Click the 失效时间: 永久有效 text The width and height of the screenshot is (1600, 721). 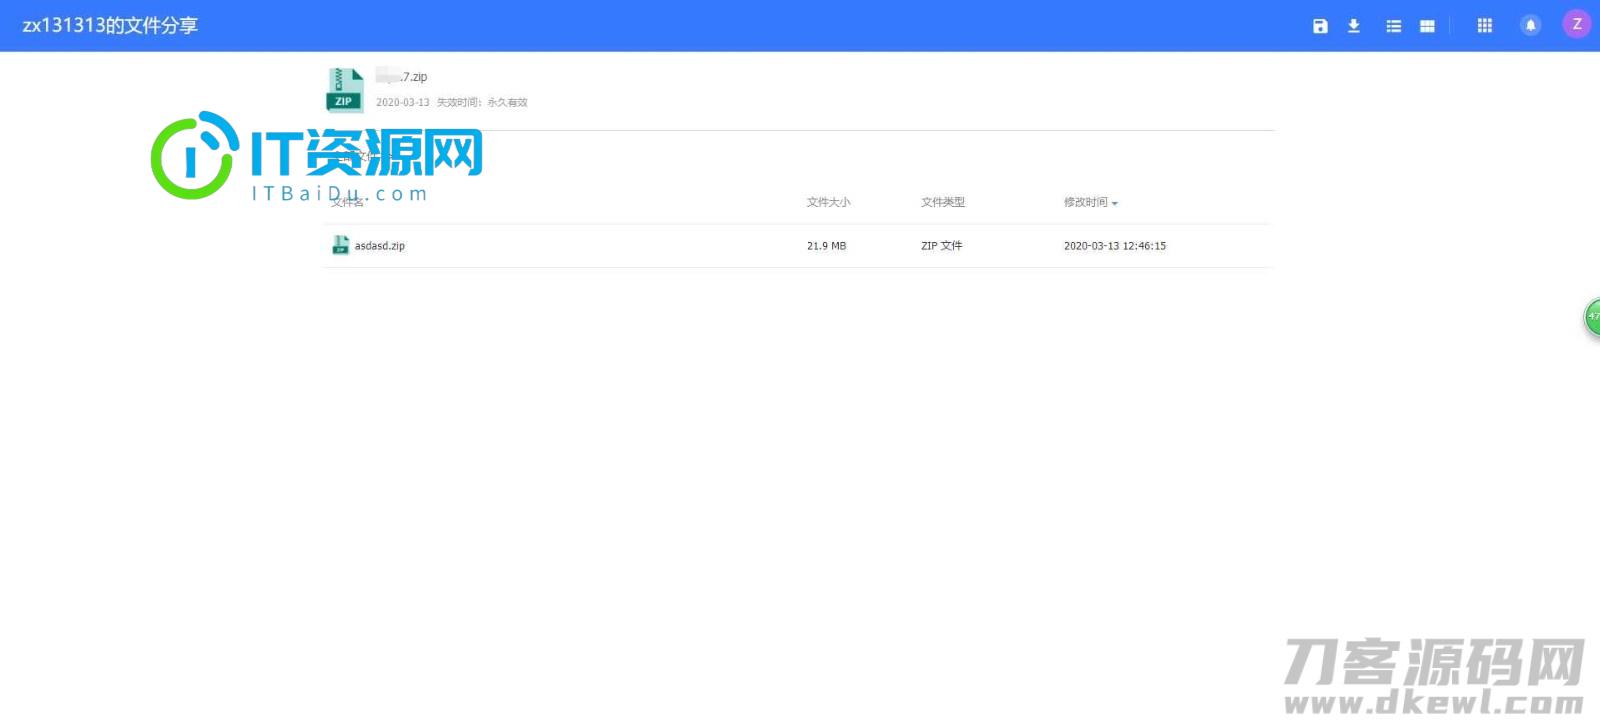482,102
